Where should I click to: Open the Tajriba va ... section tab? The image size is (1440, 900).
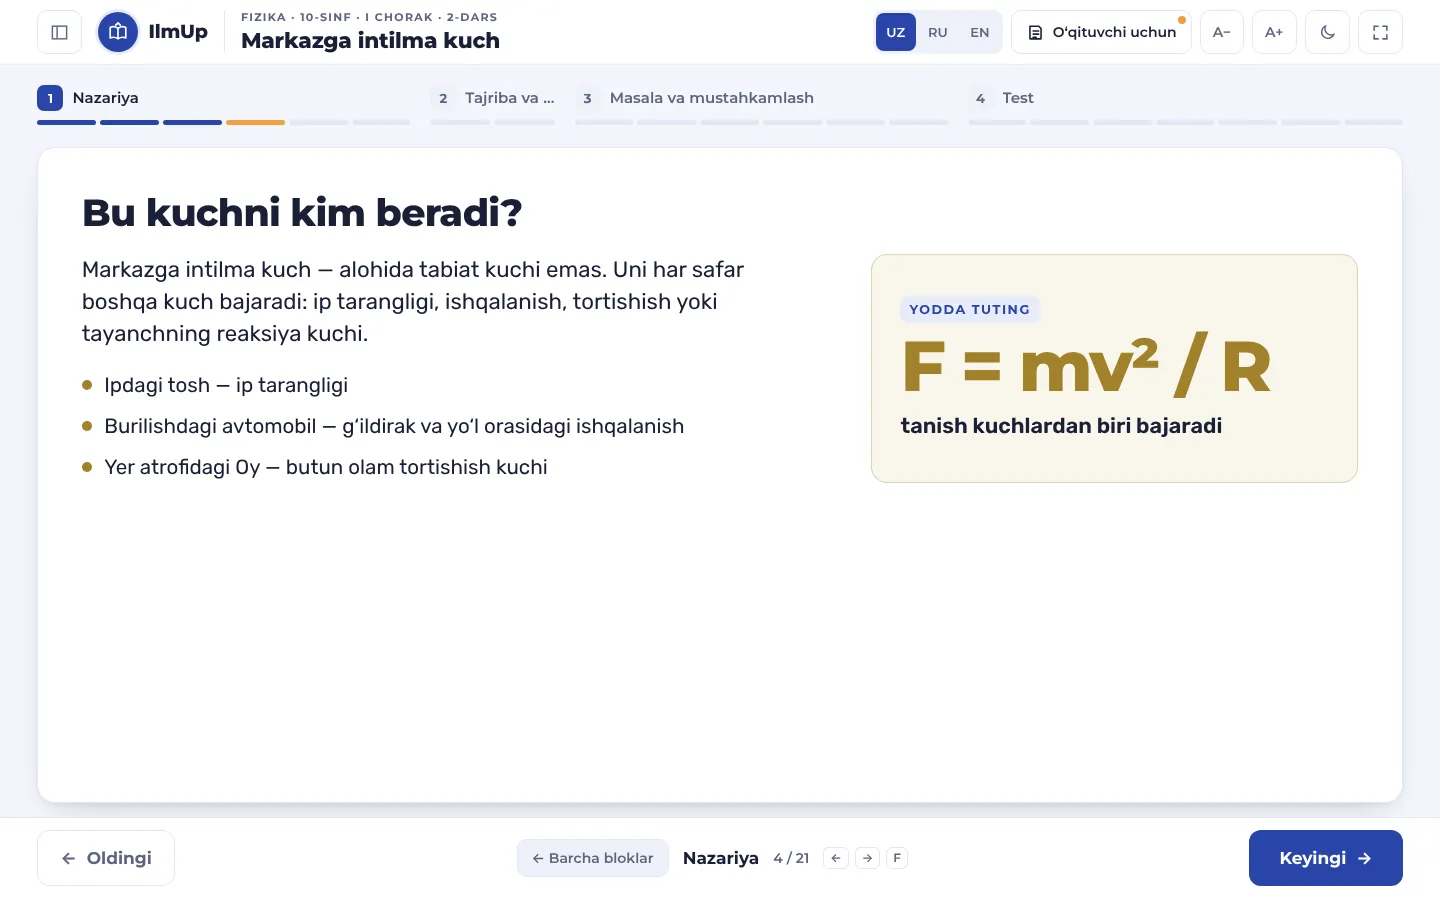[x=493, y=98]
